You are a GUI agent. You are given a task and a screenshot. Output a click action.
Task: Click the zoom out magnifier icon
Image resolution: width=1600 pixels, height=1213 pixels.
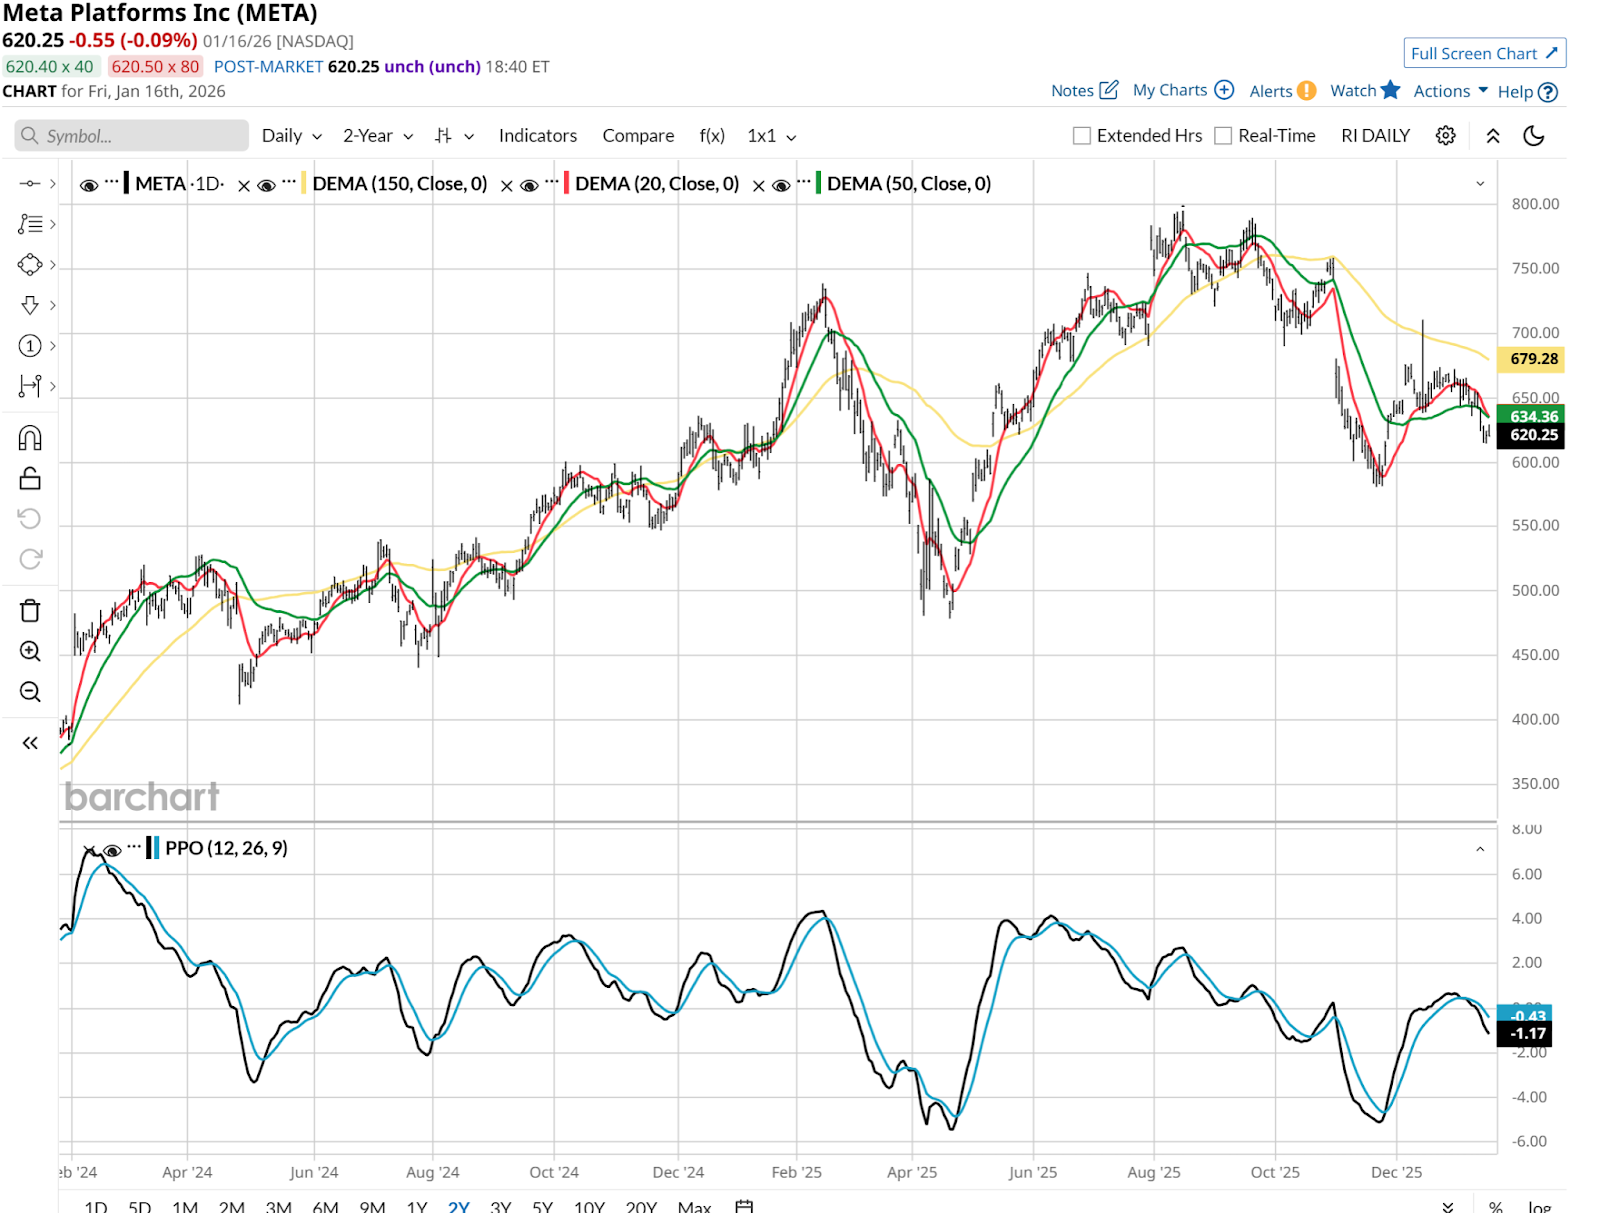coord(30,692)
